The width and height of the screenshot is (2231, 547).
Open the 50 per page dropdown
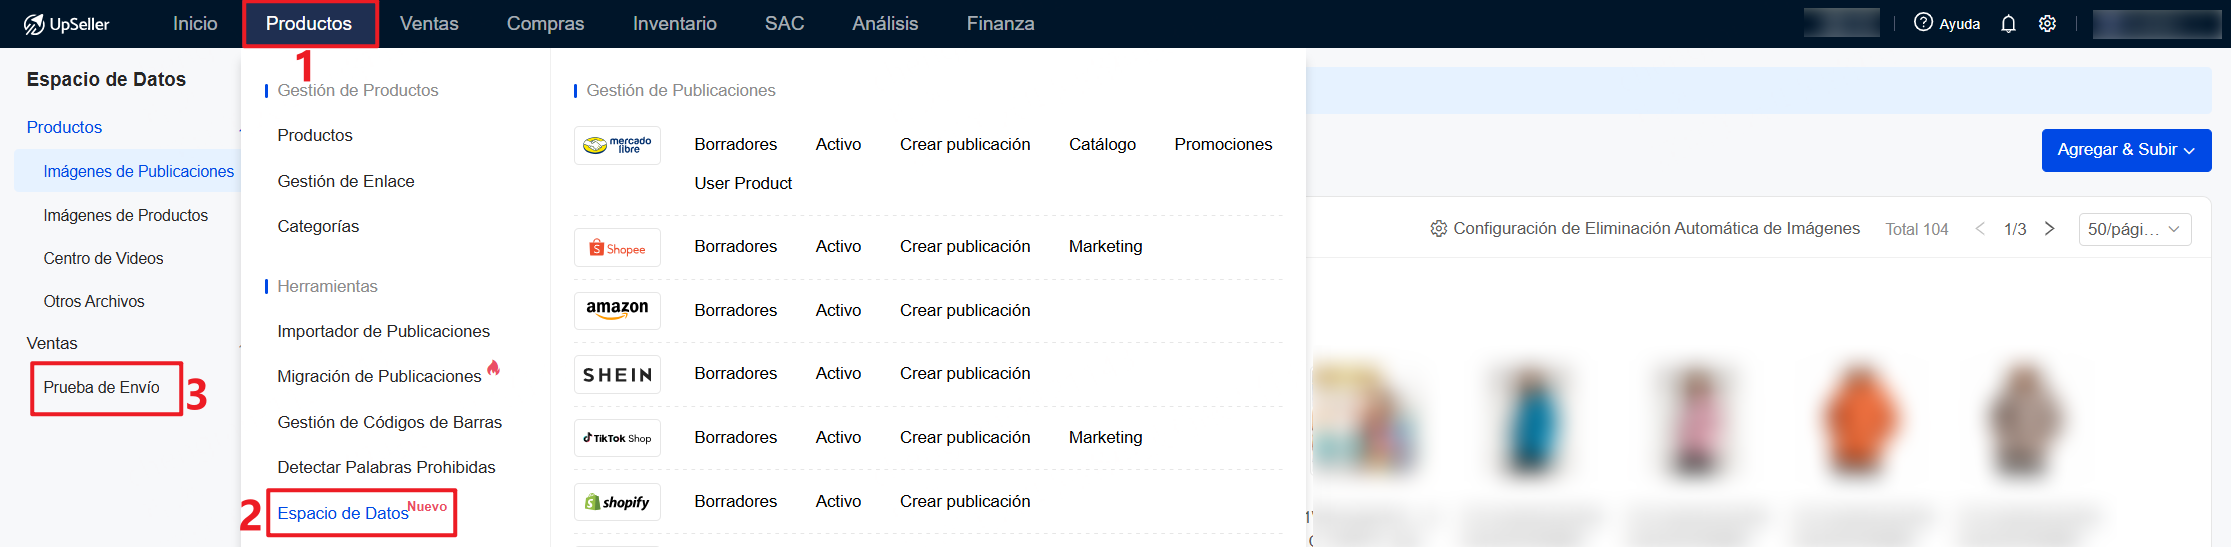[x=2134, y=229]
